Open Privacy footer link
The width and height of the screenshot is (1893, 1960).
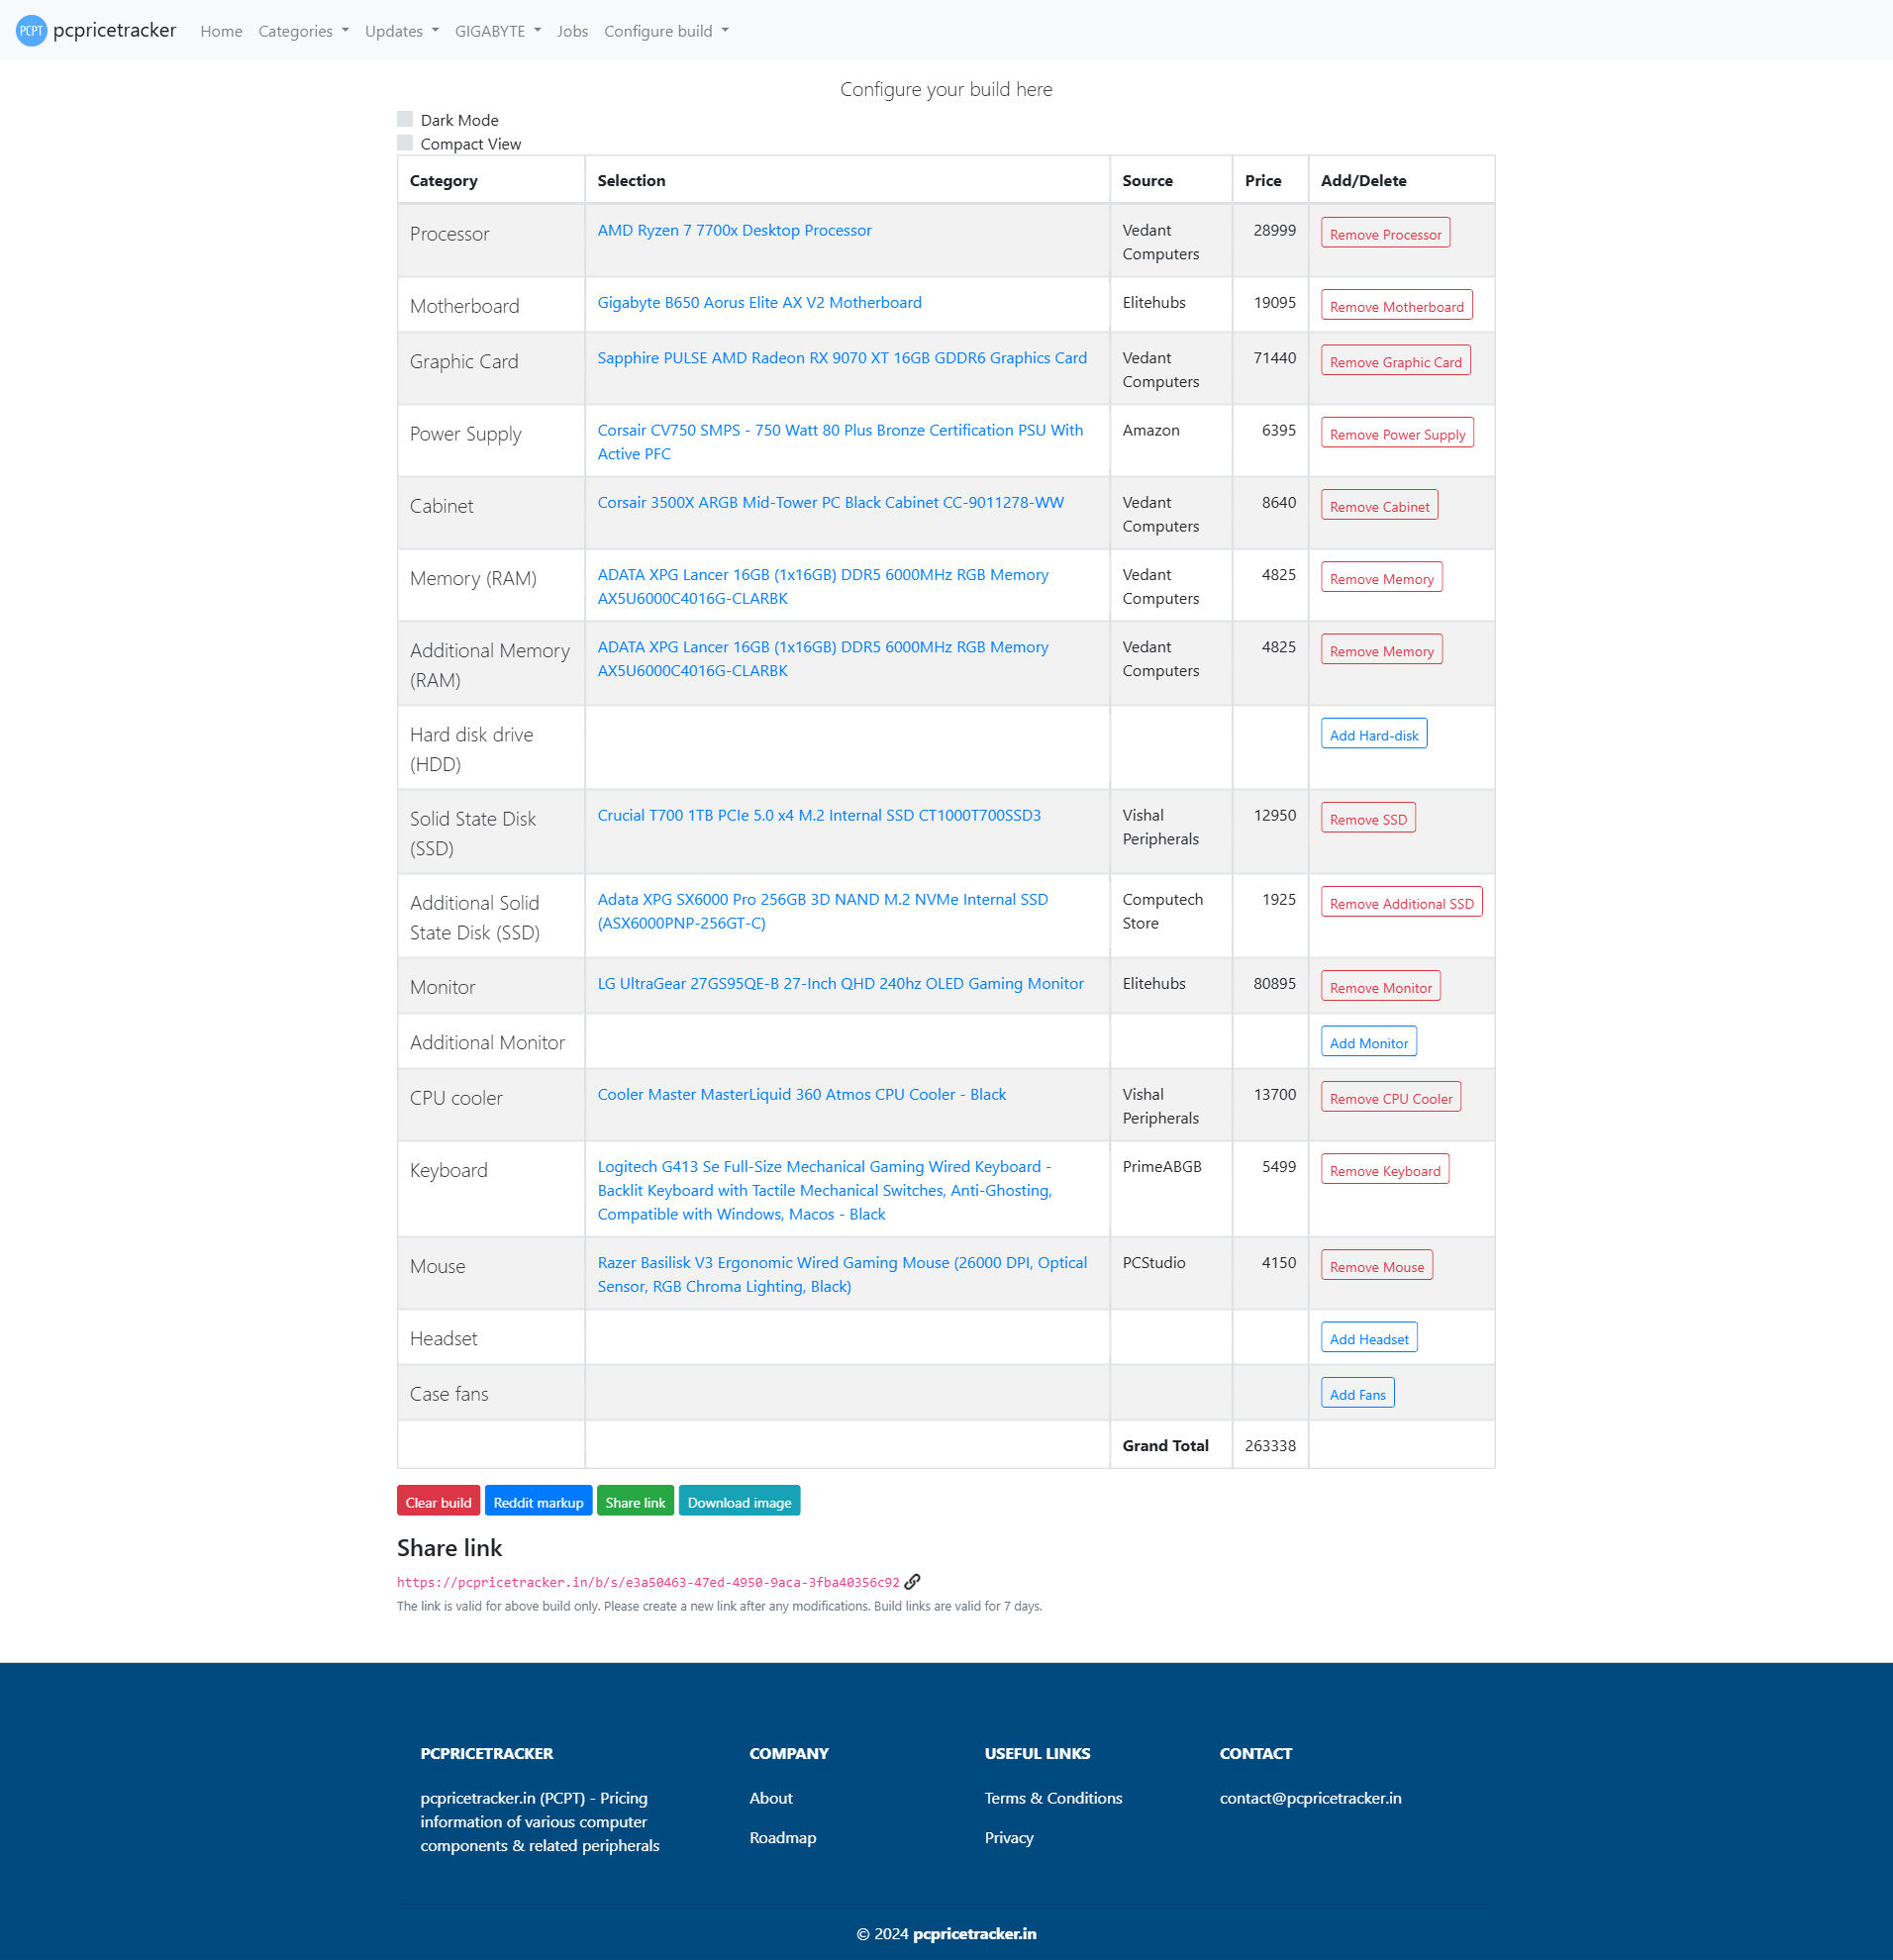[x=1008, y=1837]
